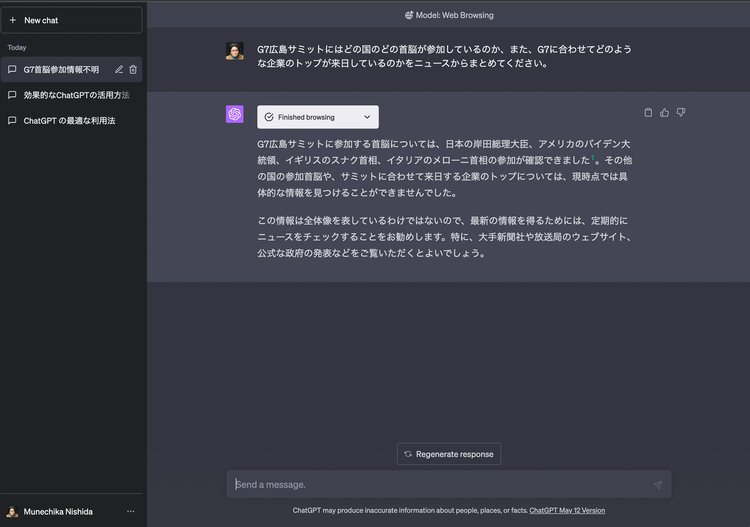Give the response a thumbs down
The width and height of the screenshot is (750, 527).
click(x=681, y=113)
